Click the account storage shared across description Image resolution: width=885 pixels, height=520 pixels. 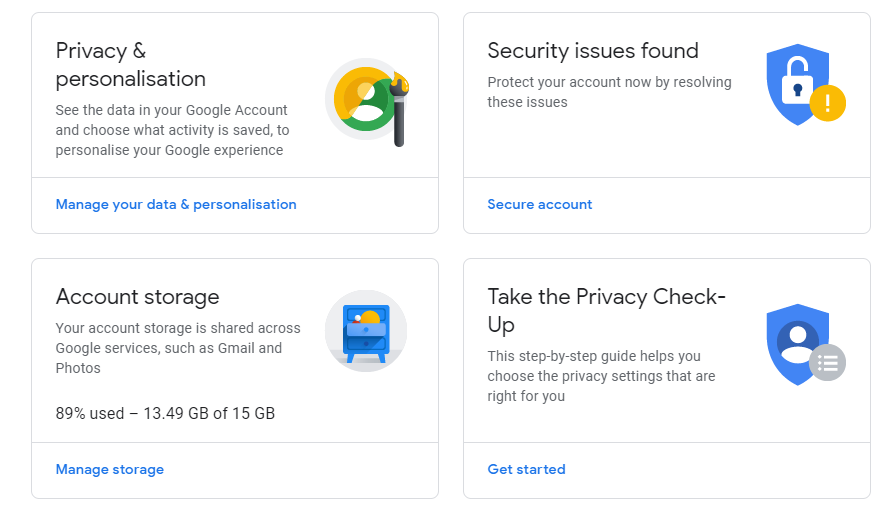point(178,348)
